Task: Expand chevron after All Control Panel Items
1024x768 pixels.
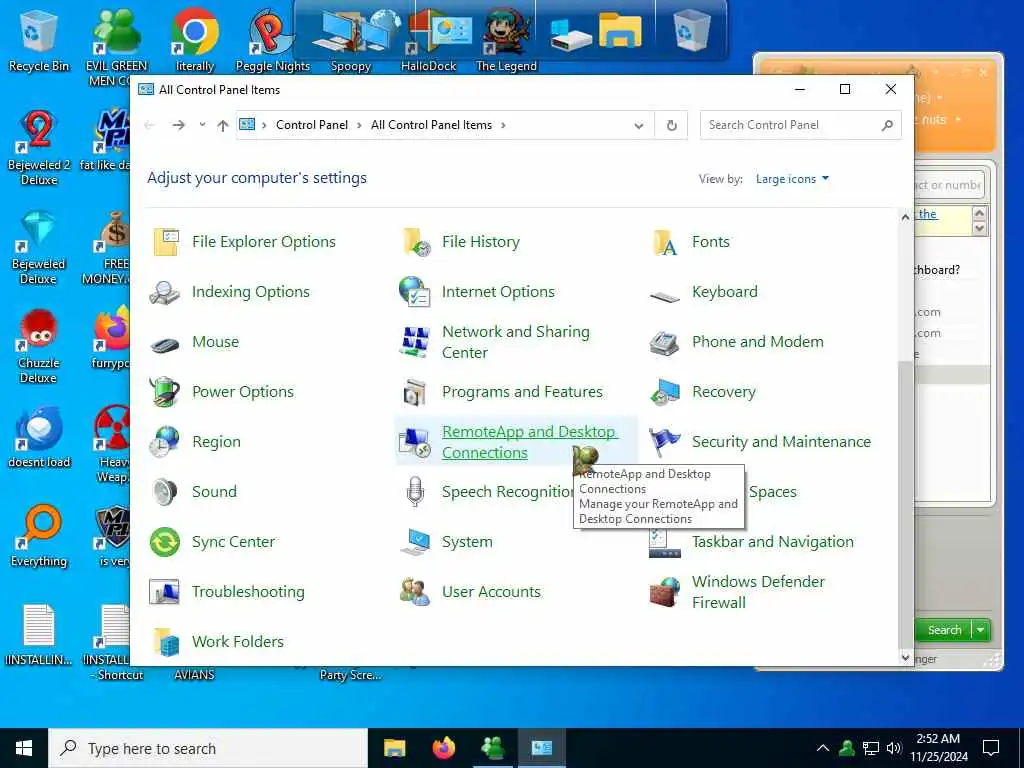Action: 503,125
